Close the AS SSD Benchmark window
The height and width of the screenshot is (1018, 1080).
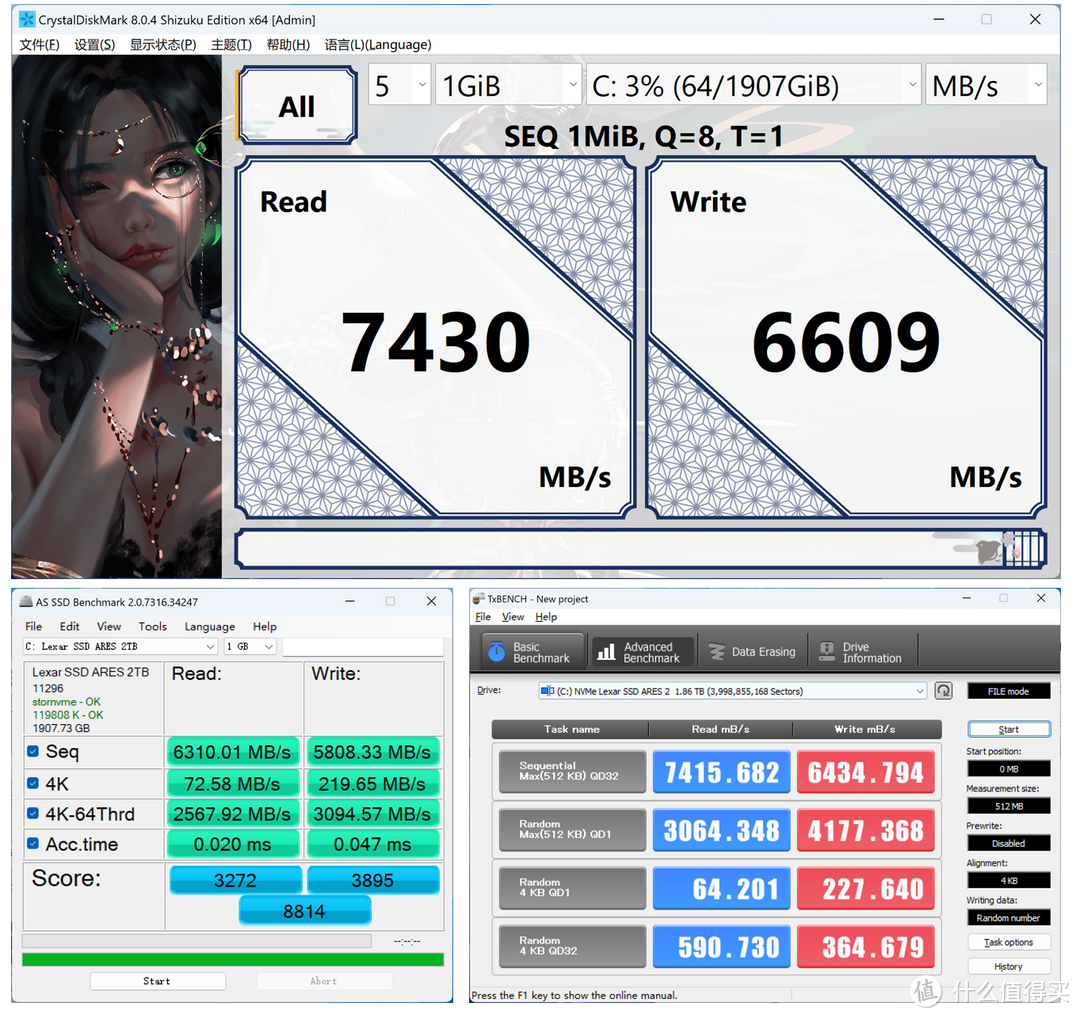[x=431, y=601]
